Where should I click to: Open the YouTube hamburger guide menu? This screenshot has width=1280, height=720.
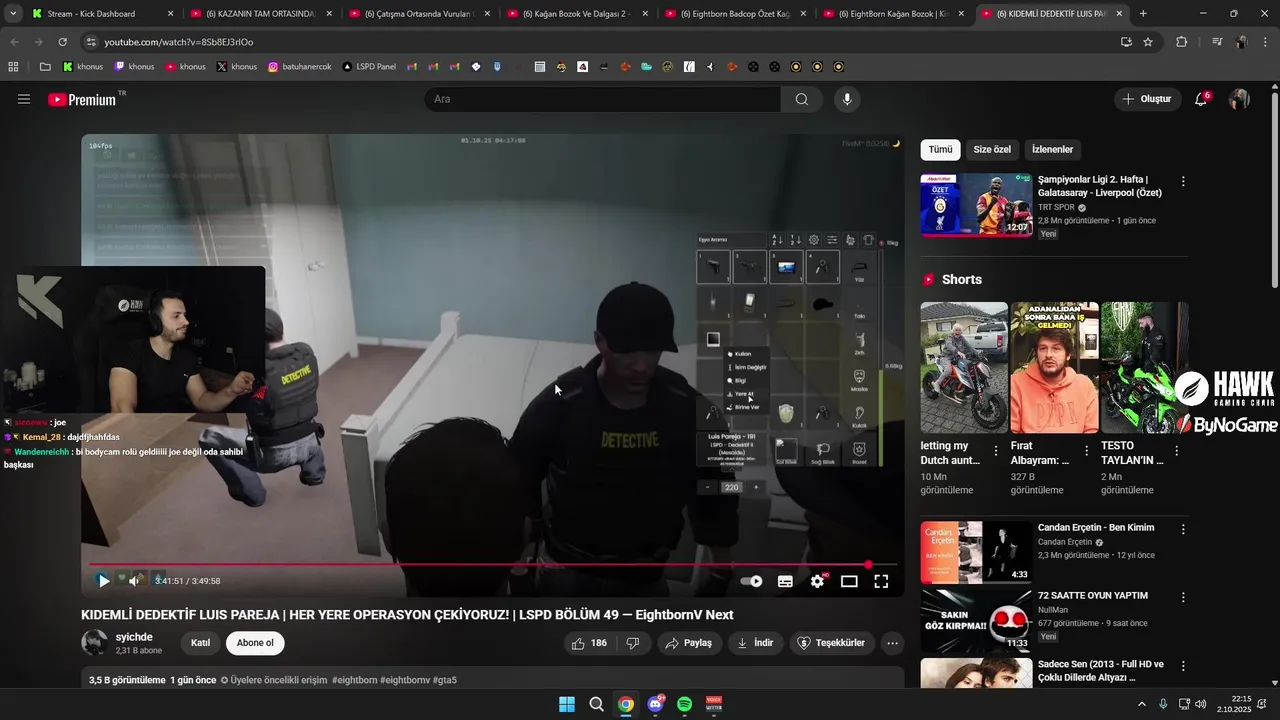tap(24, 99)
